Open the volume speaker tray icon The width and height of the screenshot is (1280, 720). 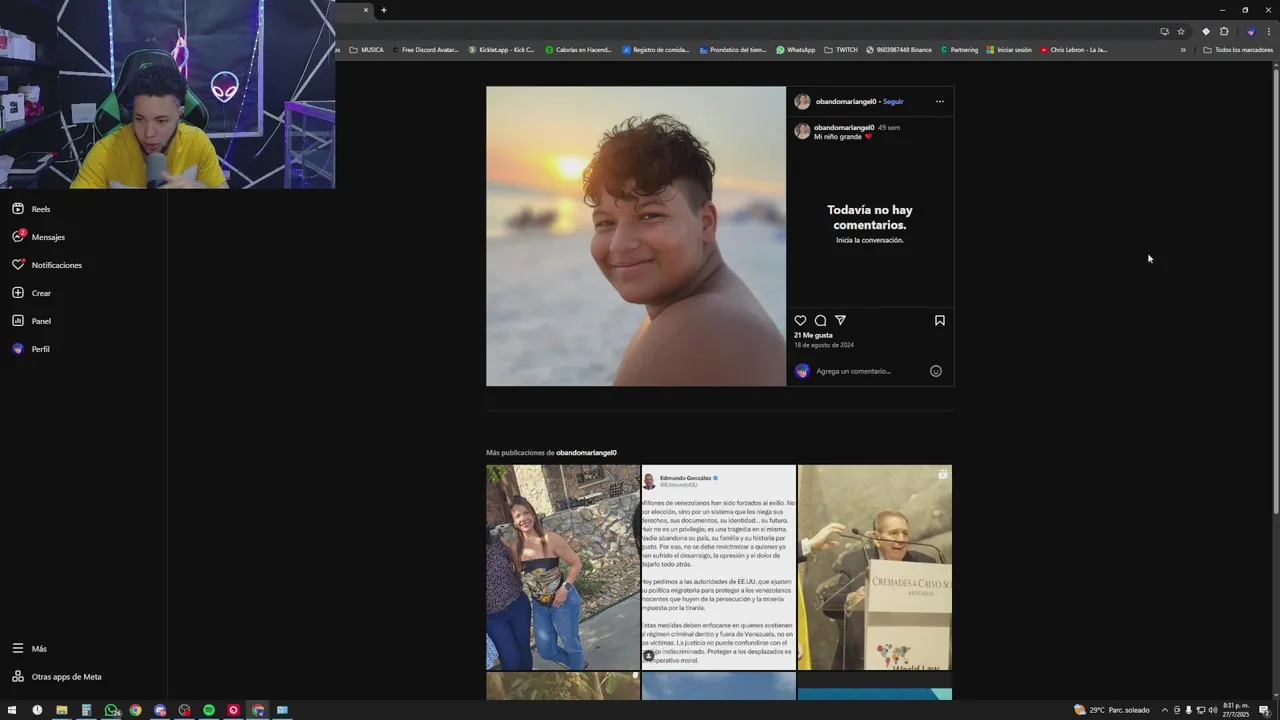click(x=1212, y=710)
